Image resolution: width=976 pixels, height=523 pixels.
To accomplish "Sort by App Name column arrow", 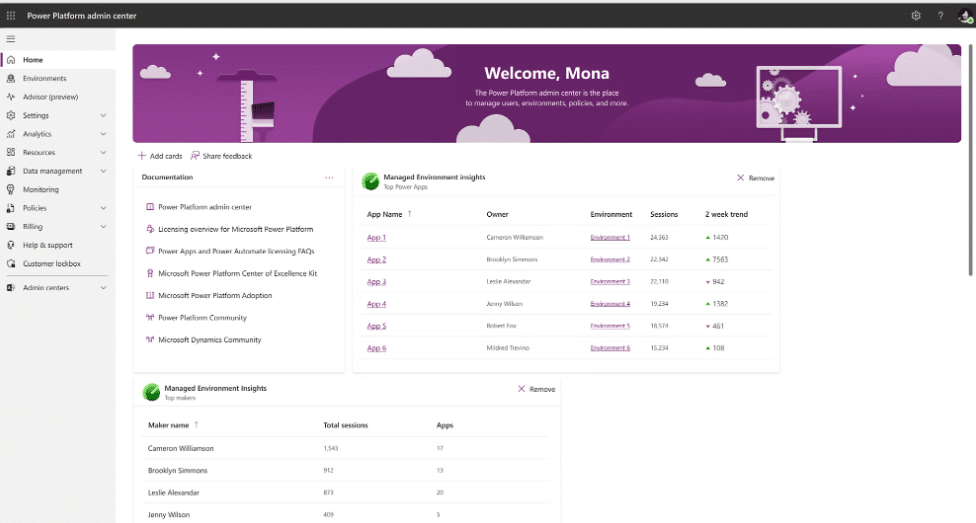I will click(x=410, y=214).
